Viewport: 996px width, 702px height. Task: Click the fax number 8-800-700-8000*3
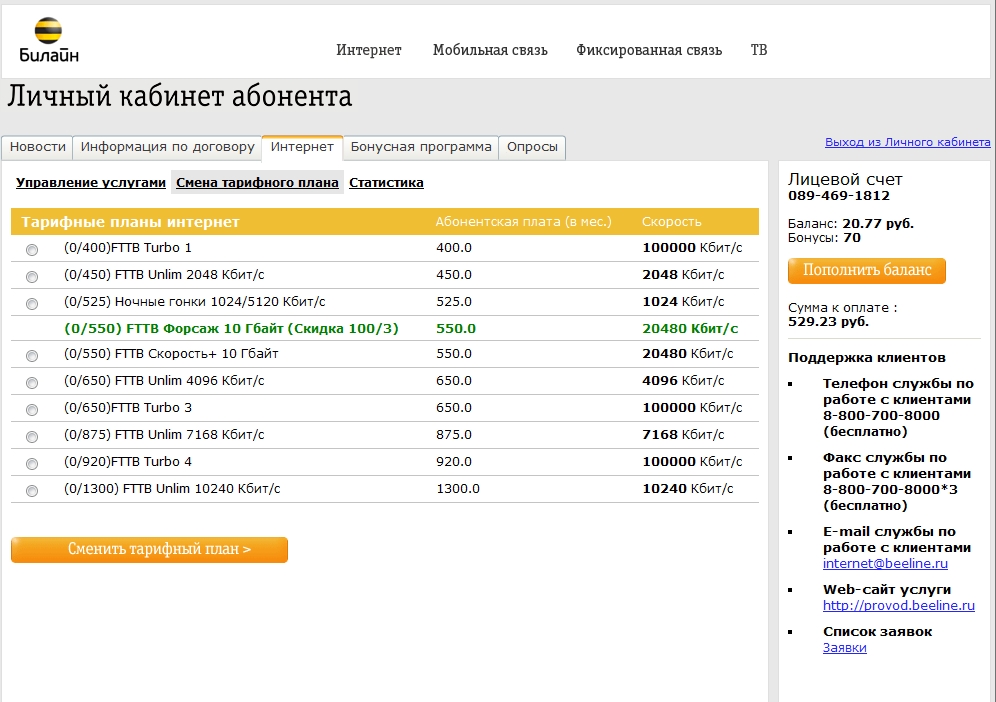click(890, 490)
